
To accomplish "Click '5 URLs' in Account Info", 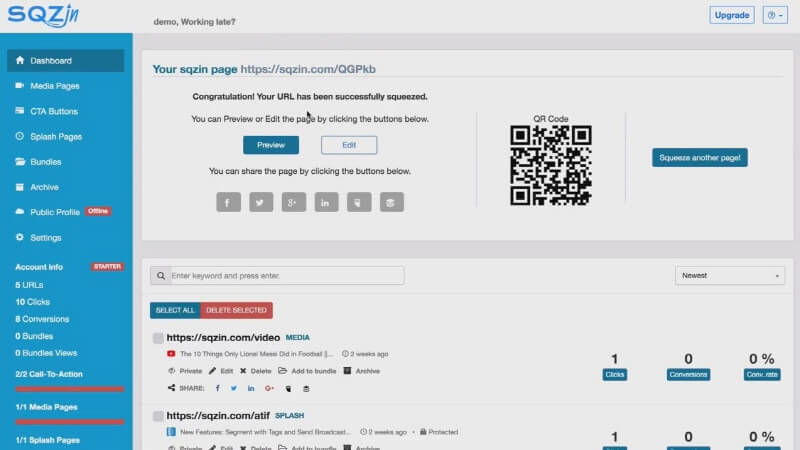I will [29, 285].
